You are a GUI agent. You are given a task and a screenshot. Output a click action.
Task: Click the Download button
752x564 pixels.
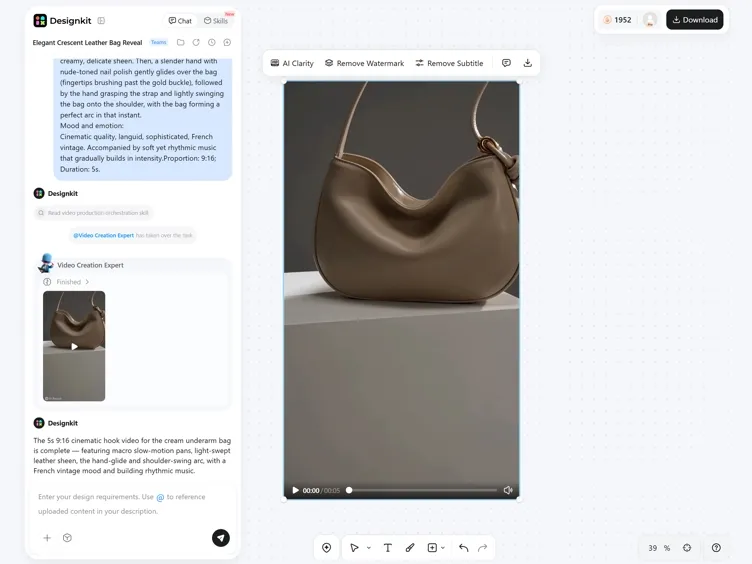pyautogui.click(x=694, y=20)
